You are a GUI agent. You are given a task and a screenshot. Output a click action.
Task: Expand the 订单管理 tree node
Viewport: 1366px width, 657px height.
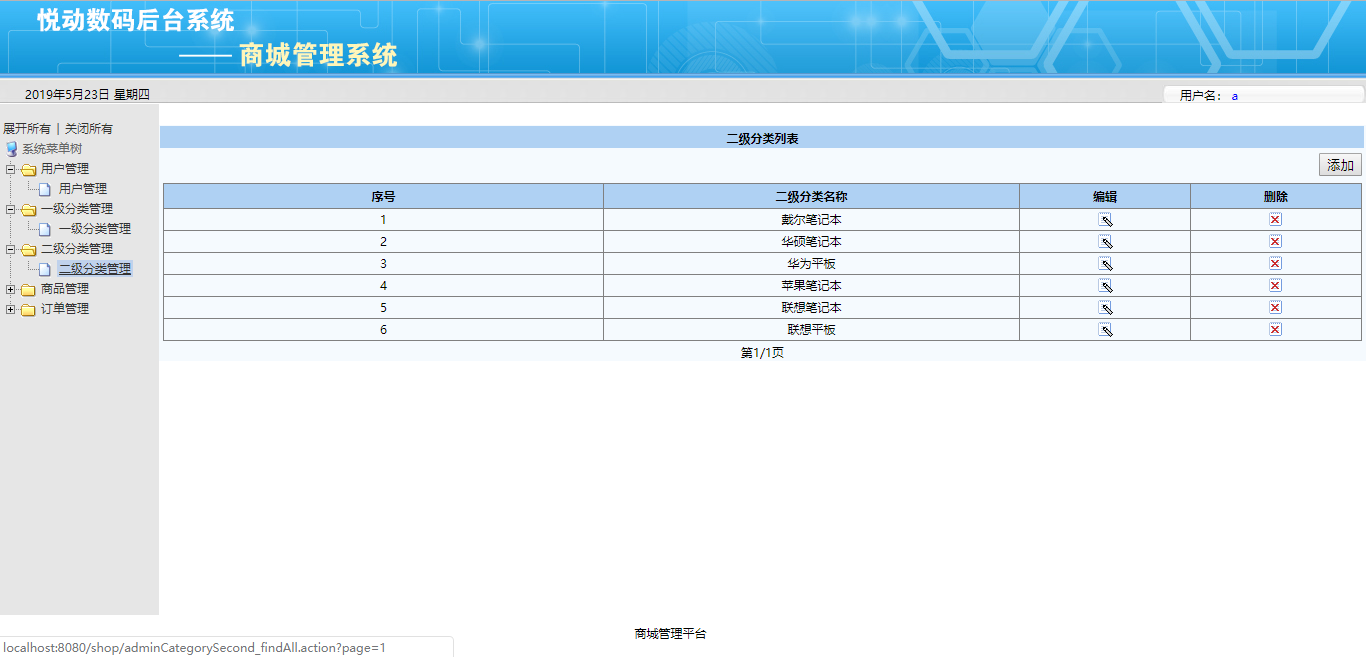(x=10, y=309)
